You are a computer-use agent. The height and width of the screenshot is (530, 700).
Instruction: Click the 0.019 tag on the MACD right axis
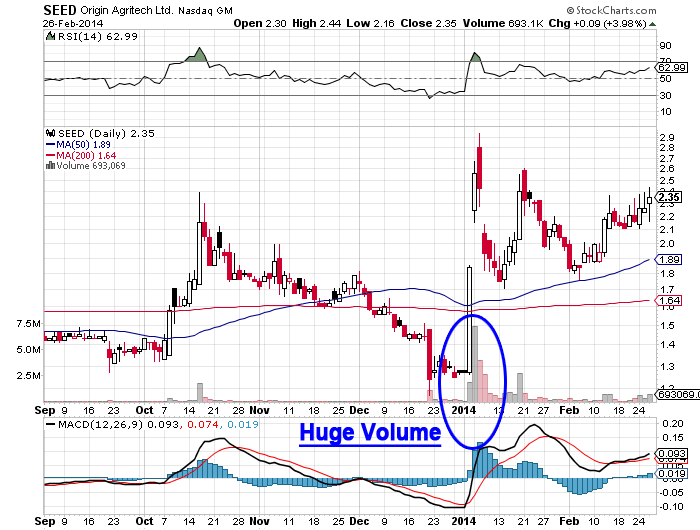(672, 474)
